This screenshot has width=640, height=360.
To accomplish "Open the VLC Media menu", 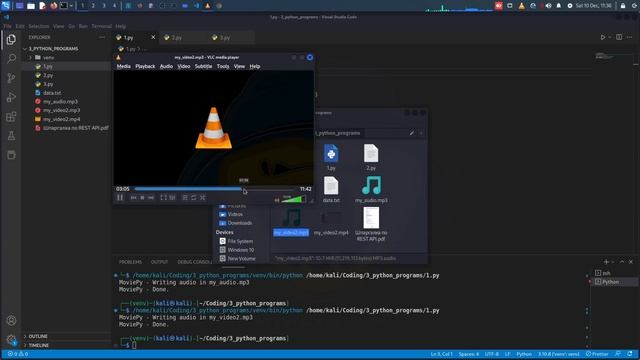I will (x=124, y=66).
